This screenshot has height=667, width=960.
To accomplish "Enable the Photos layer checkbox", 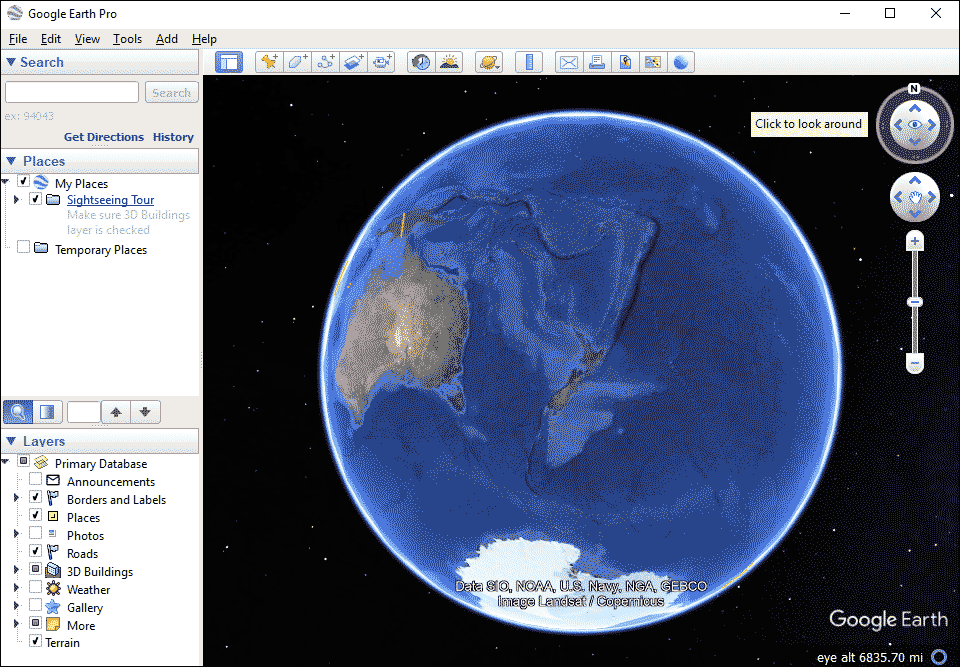I will click(x=36, y=533).
